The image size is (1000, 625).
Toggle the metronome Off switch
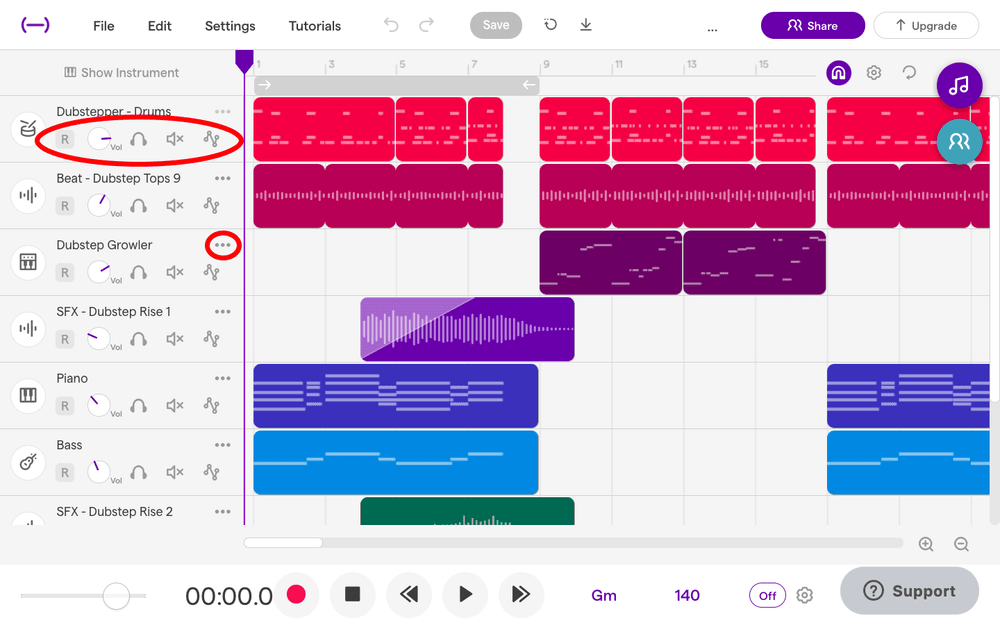point(767,595)
